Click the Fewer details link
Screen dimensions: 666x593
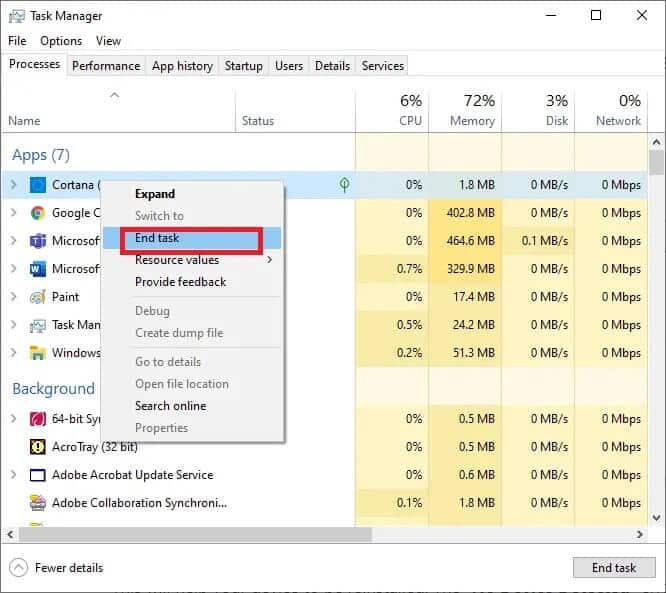tap(69, 568)
